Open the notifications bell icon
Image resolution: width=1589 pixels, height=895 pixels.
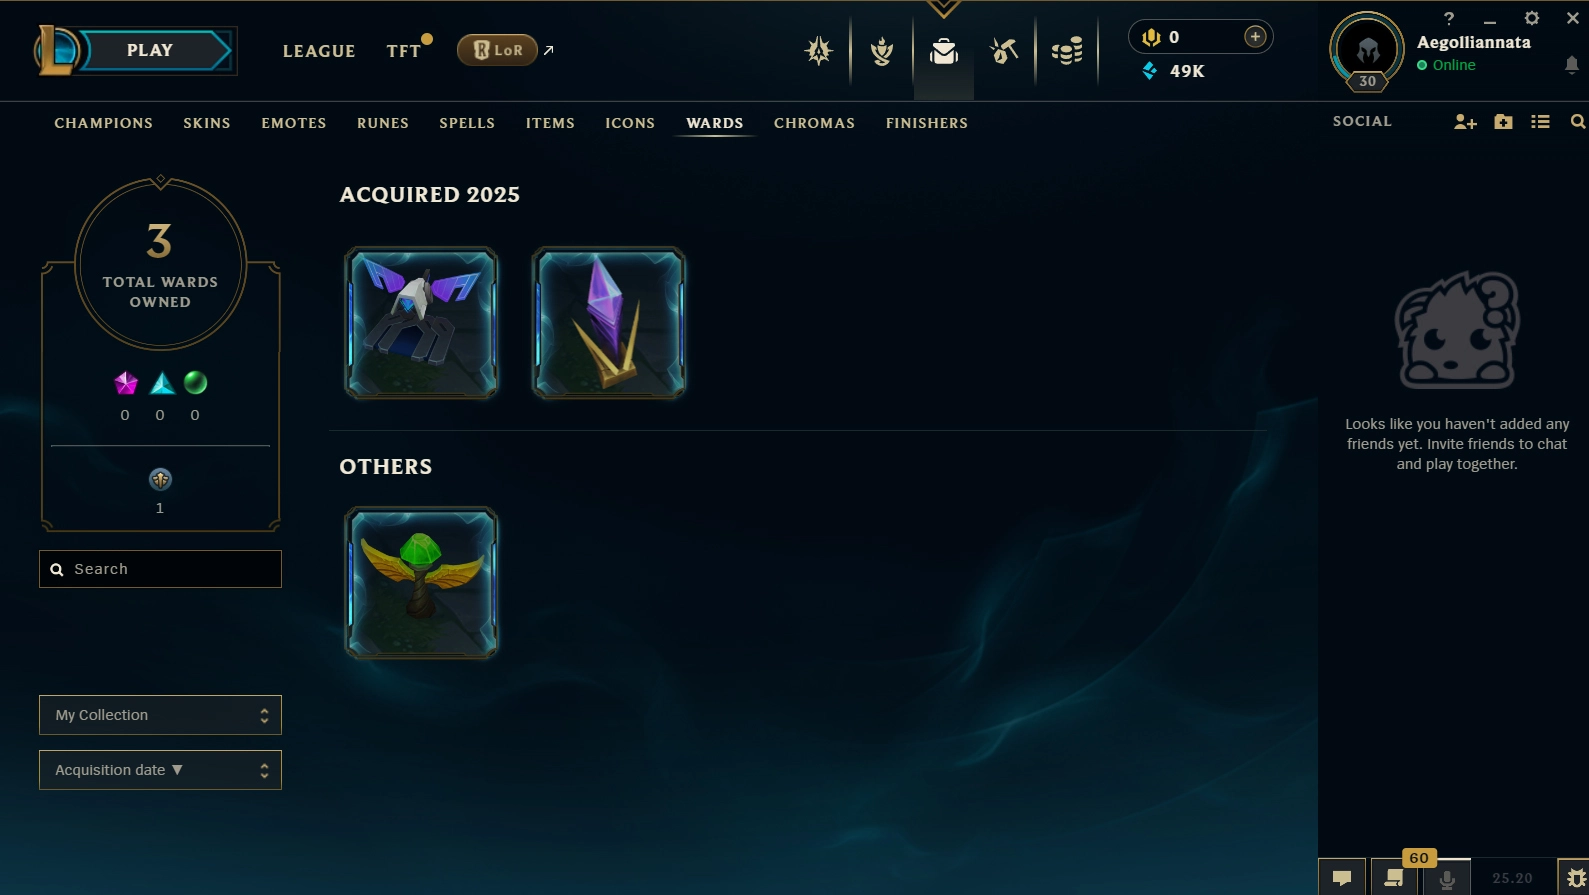point(1571,65)
